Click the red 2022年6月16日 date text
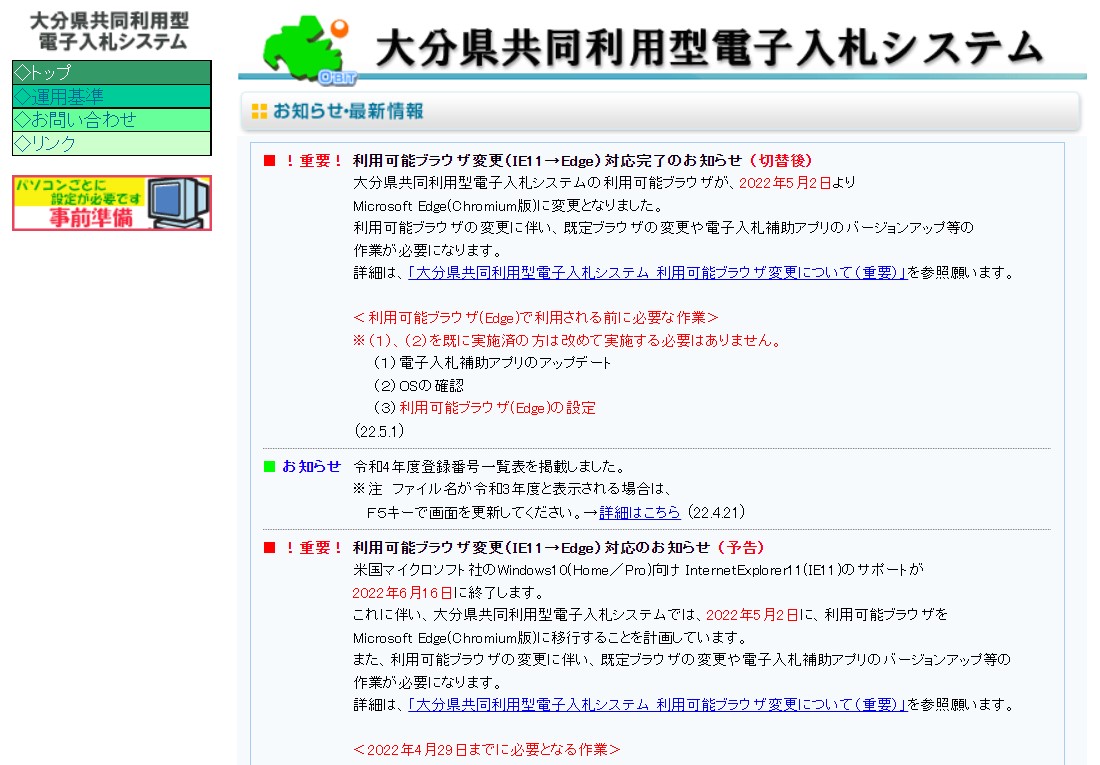1100x765 pixels. [403, 592]
